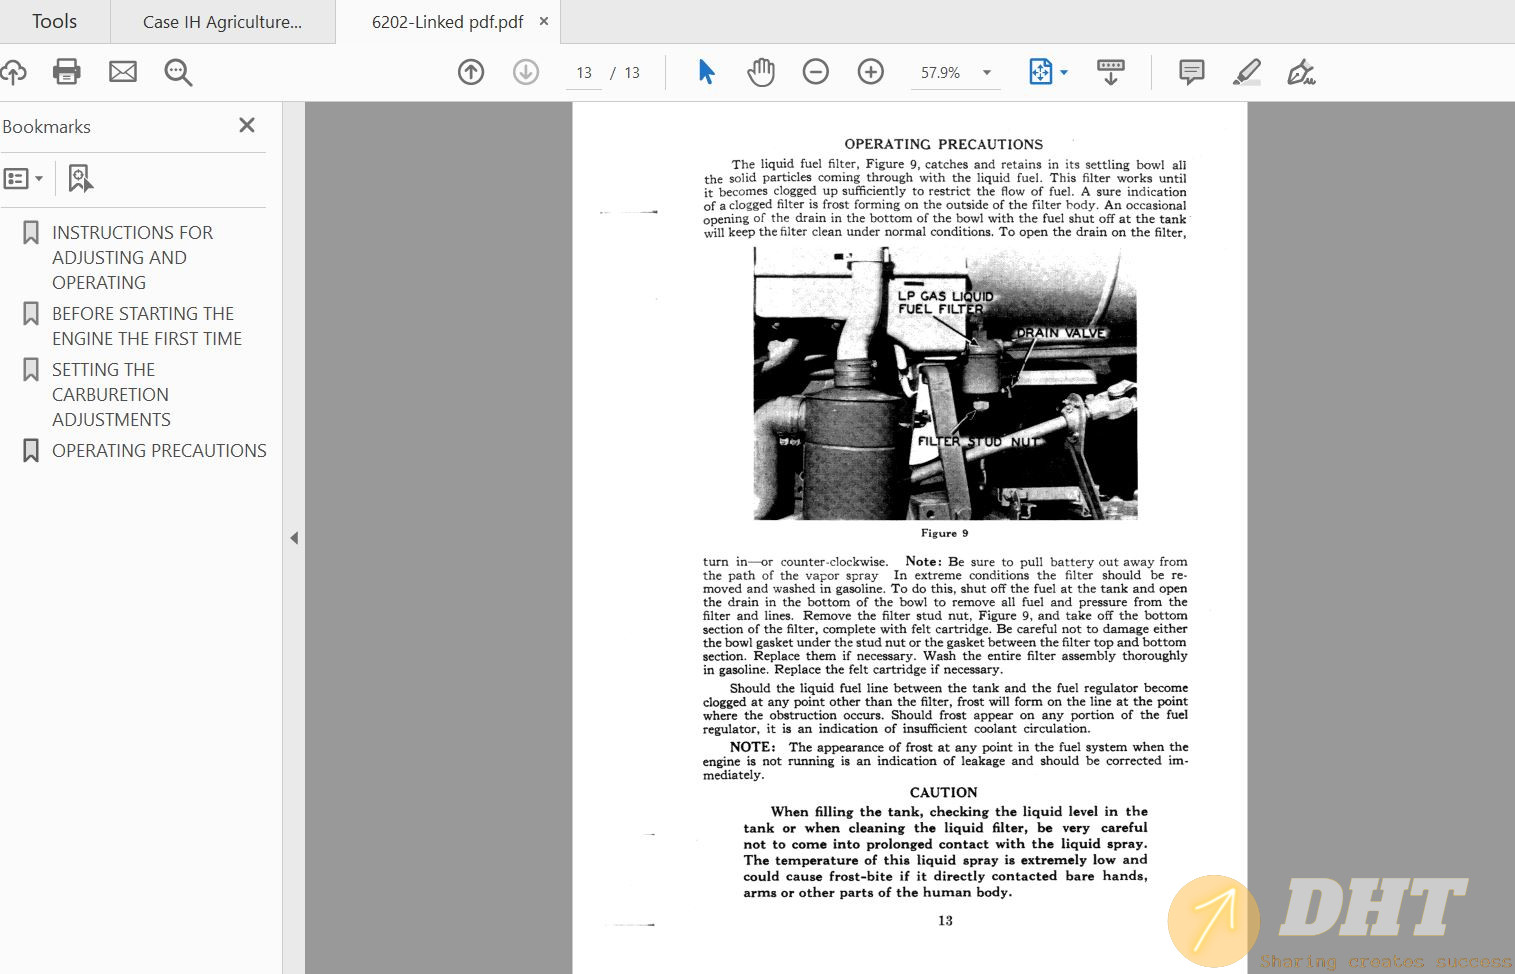Close the Bookmarks panel
1515x974 pixels.
click(x=247, y=125)
